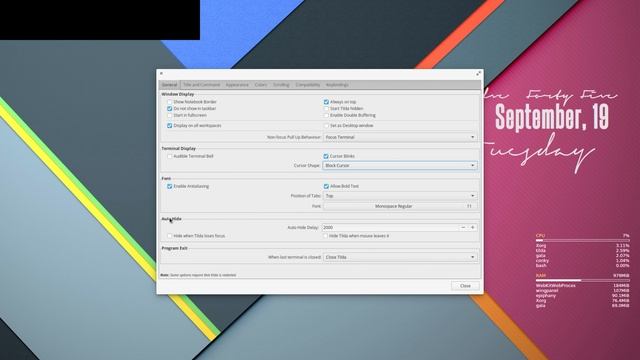Image resolution: width=640 pixels, height=360 pixels.
Task: Enable Start Tilda hidden
Action: [326, 109]
